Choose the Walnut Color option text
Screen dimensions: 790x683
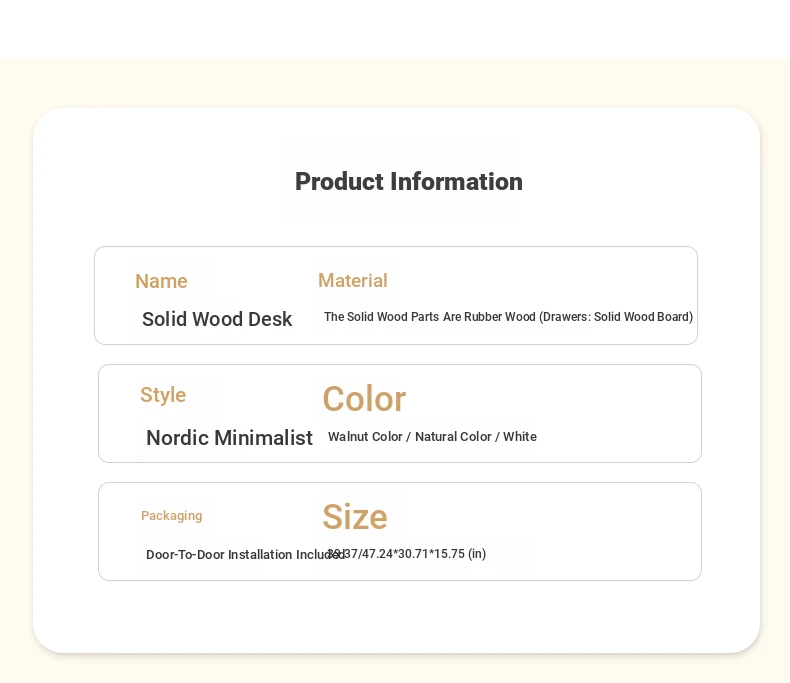click(365, 437)
